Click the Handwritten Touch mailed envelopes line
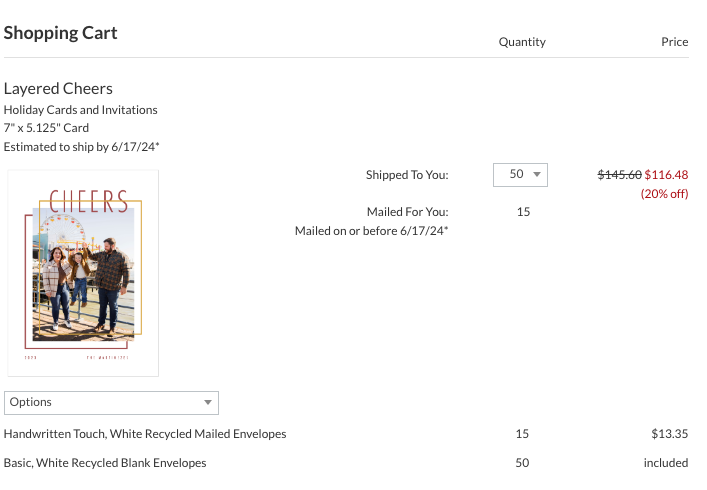The height and width of the screenshot is (490, 707). tap(145, 434)
